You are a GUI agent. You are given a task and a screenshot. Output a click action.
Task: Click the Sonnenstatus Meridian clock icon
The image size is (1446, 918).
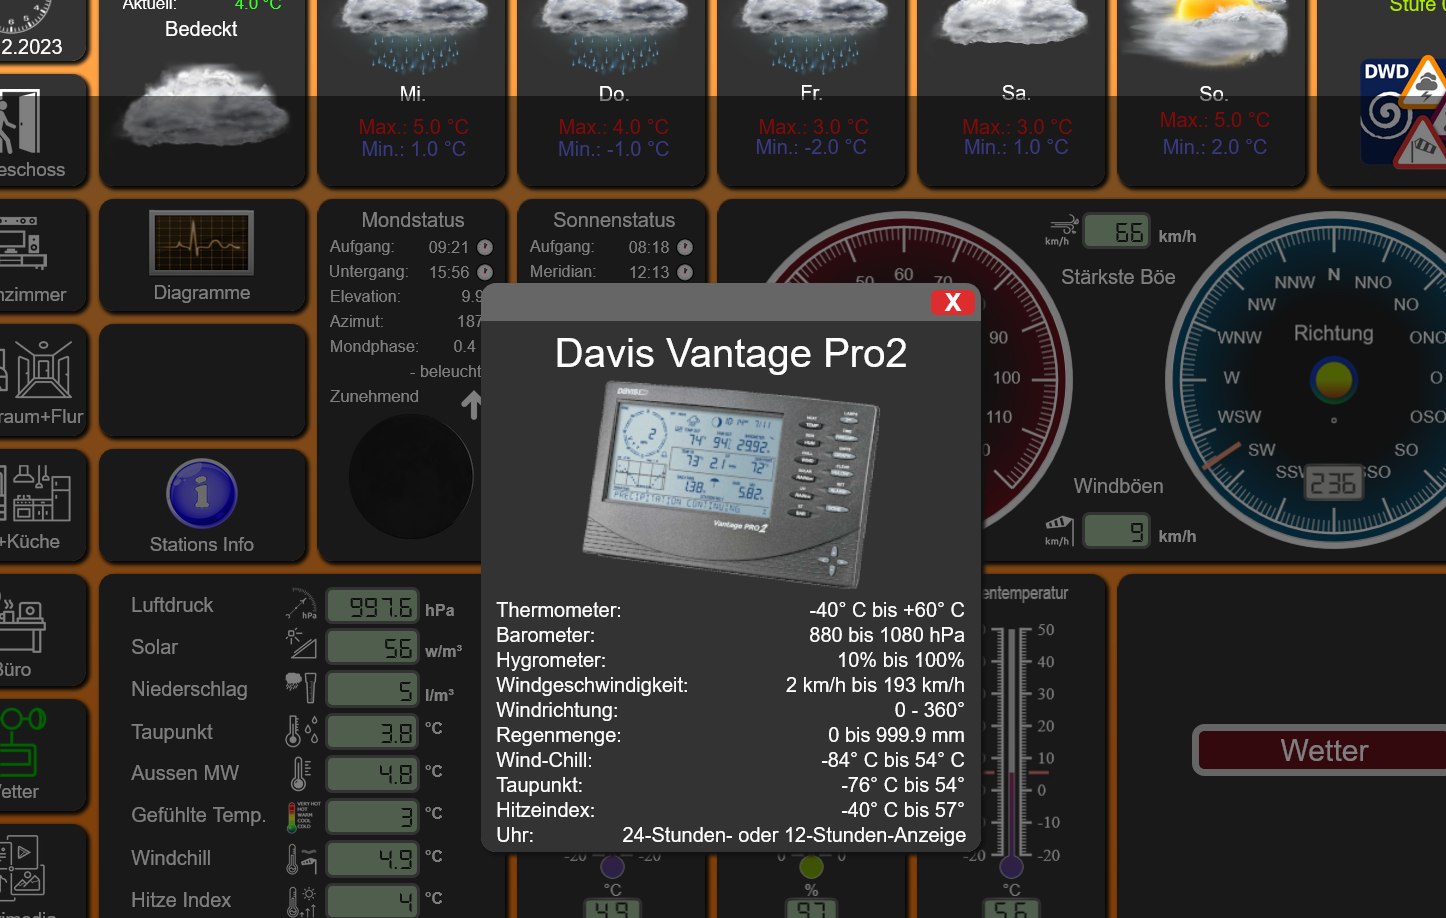[x=685, y=272]
